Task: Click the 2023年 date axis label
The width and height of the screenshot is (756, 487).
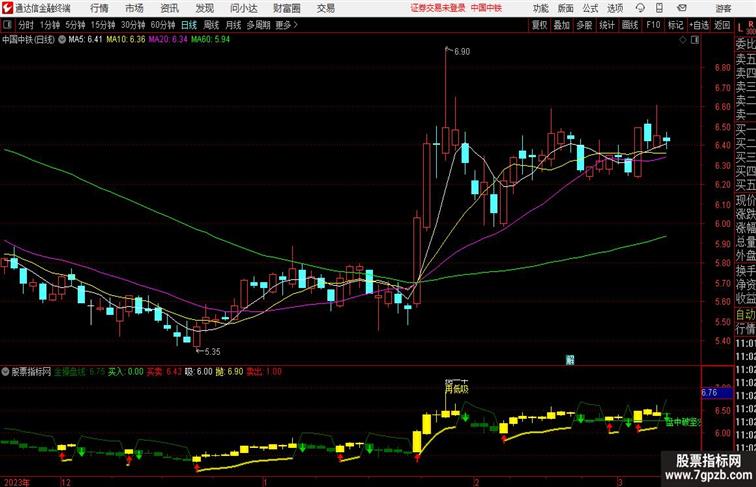Action: coord(17,482)
